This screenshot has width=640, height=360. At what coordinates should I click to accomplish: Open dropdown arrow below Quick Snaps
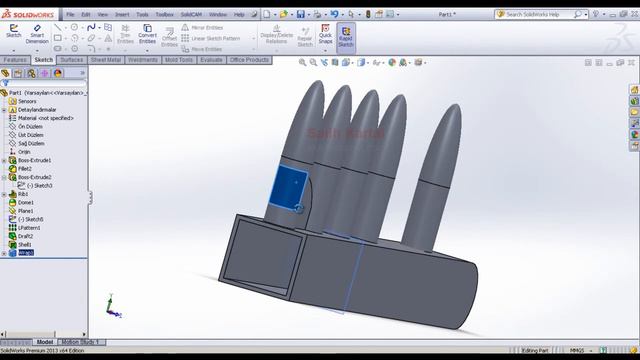pyautogui.click(x=325, y=51)
